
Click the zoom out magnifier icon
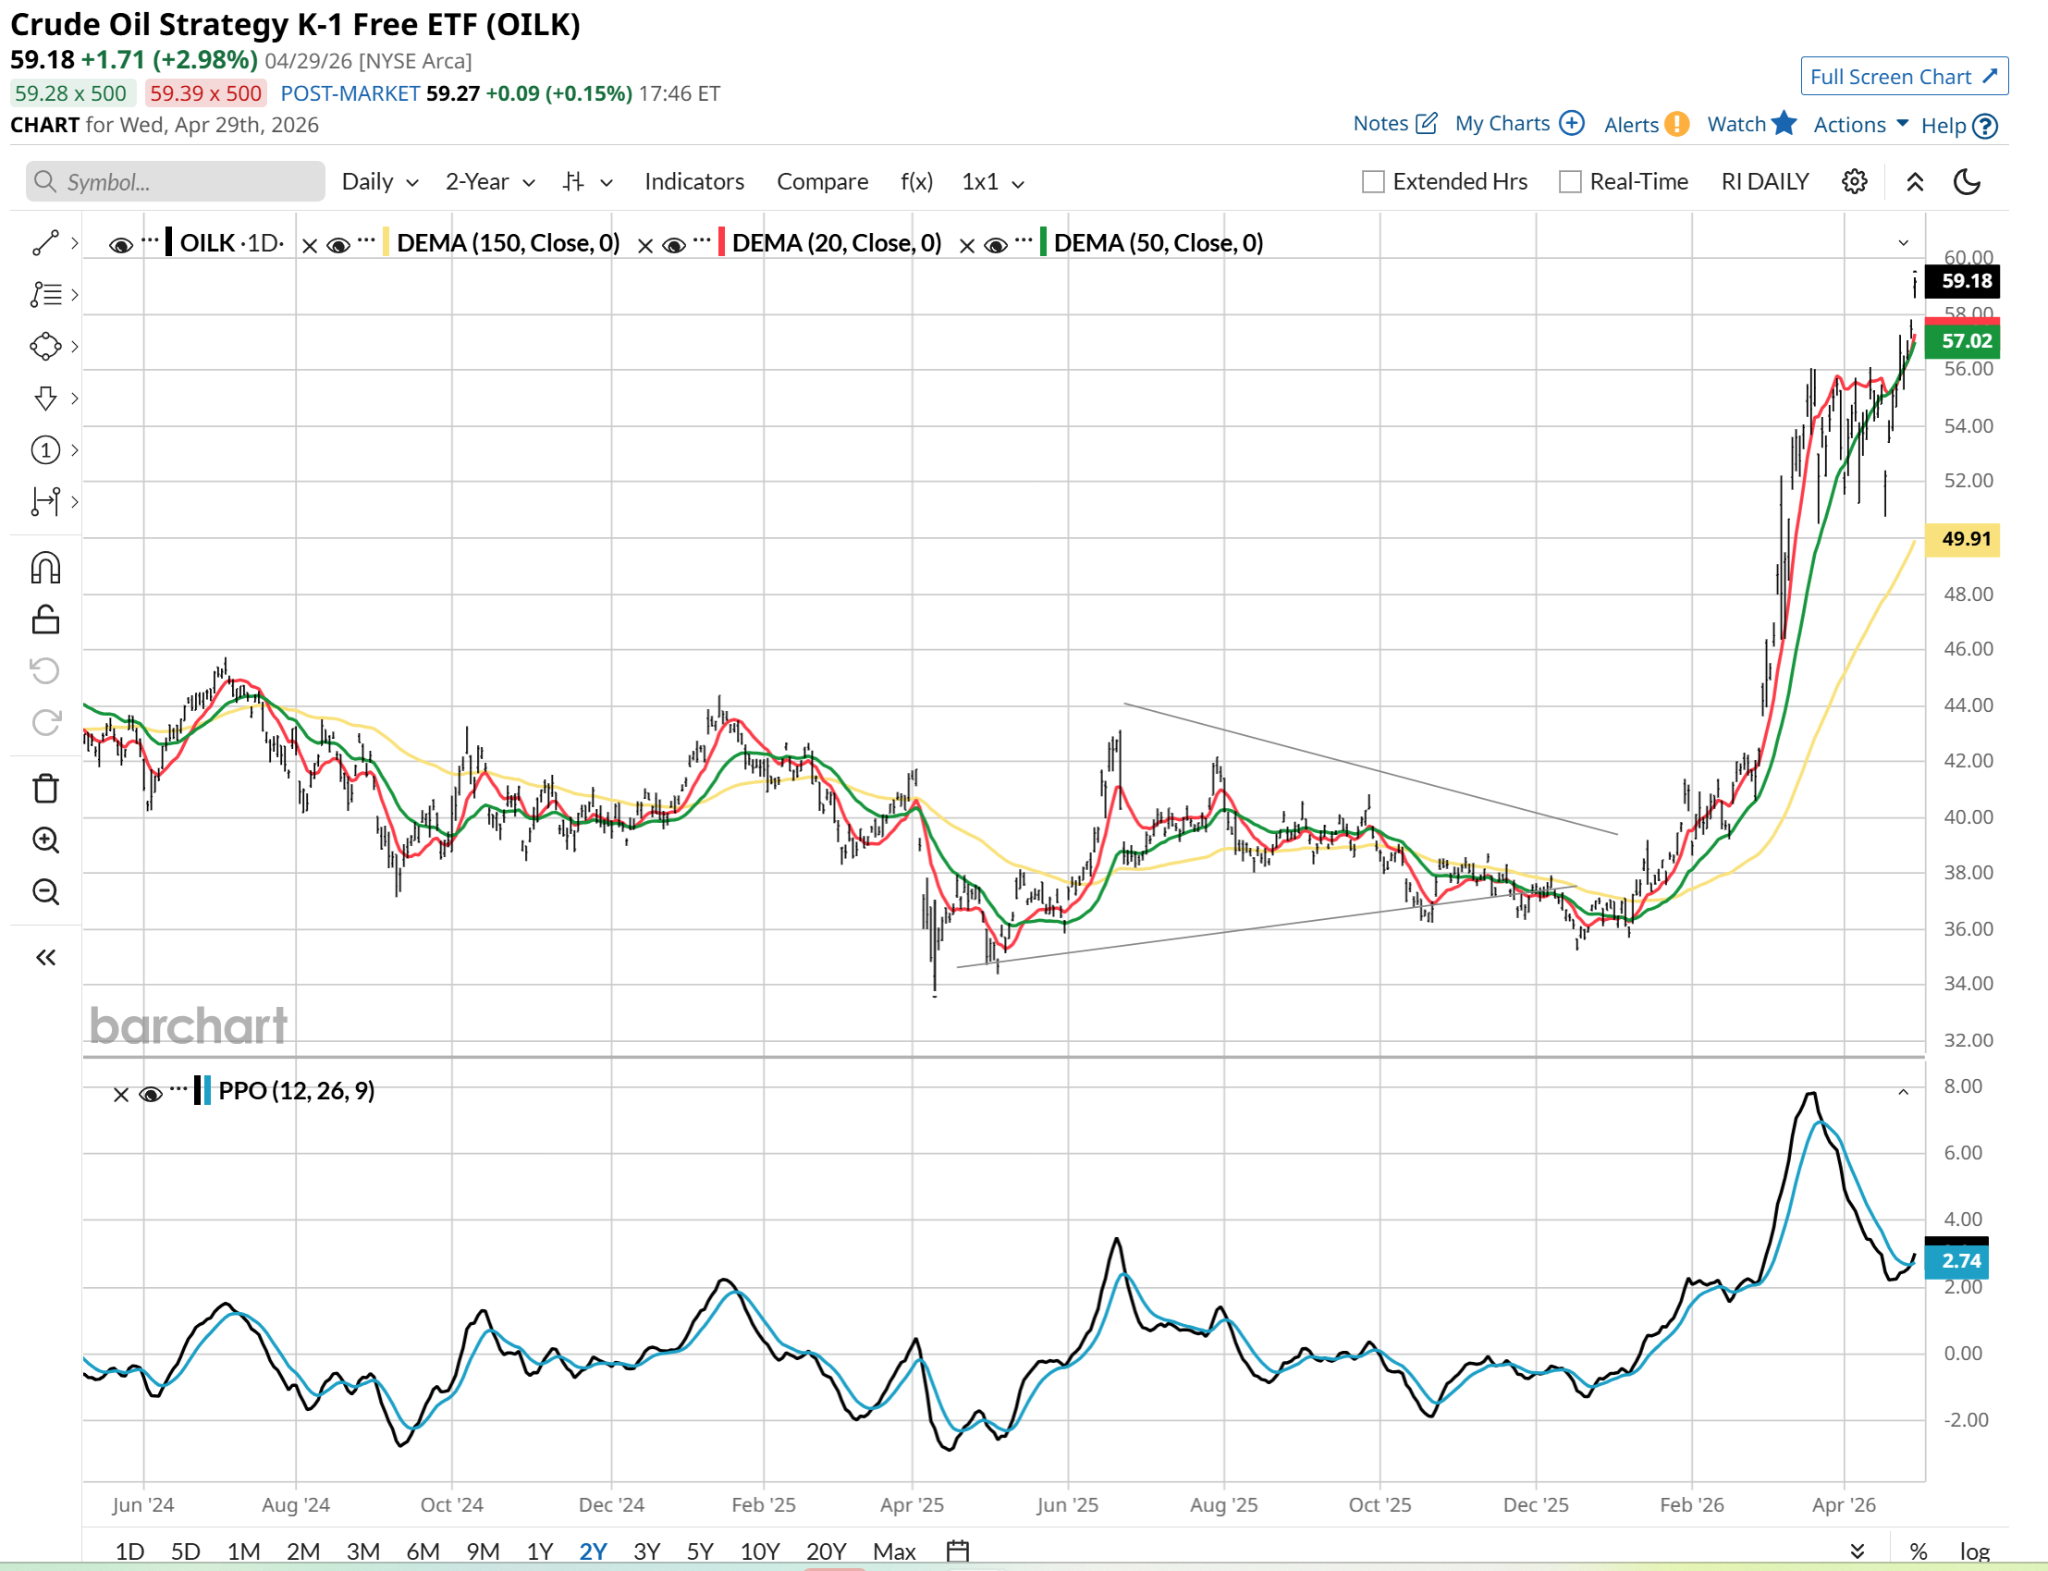click(x=45, y=891)
